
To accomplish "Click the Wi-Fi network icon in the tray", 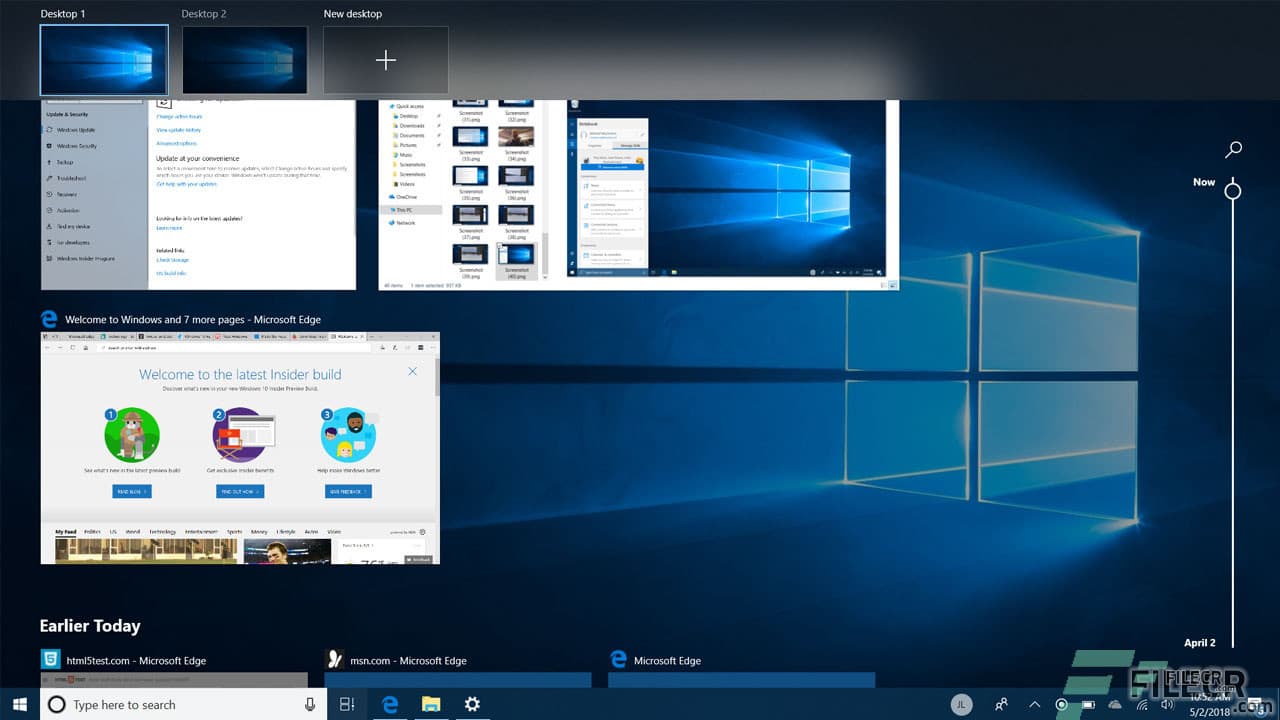I will (x=1142, y=705).
